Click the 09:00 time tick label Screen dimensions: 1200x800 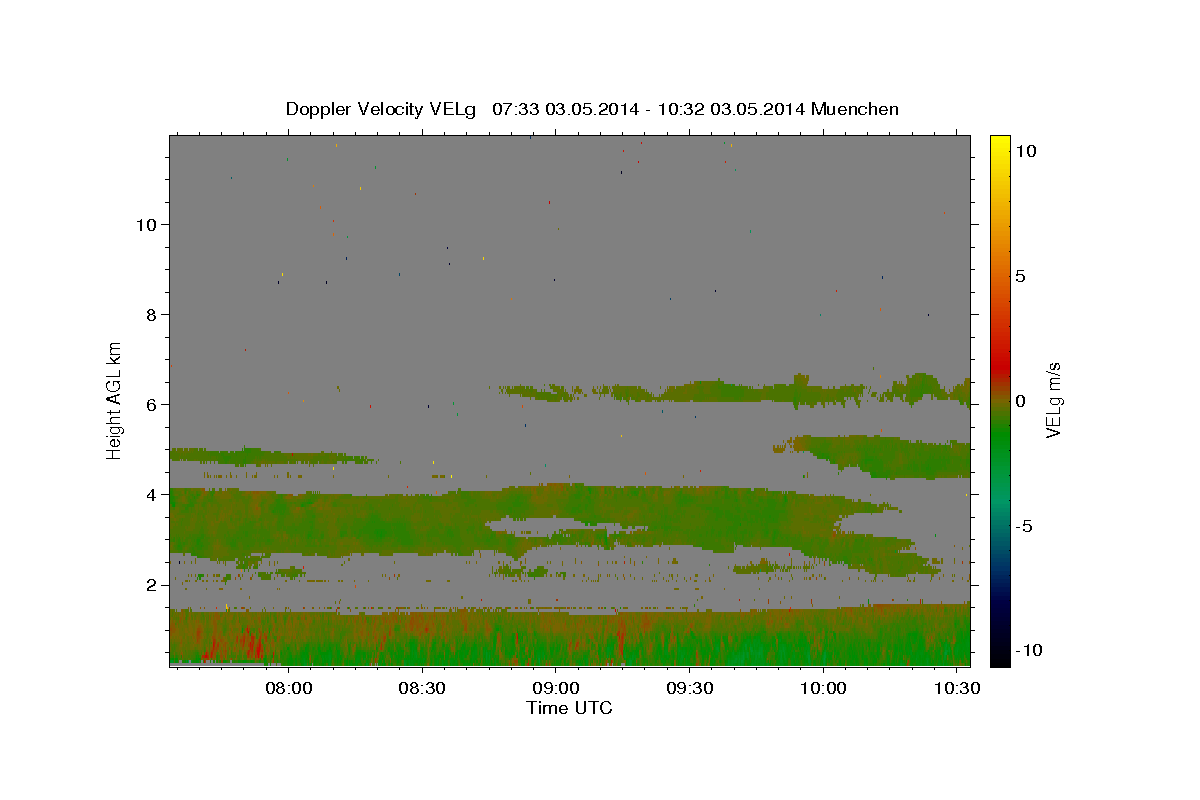(556, 689)
